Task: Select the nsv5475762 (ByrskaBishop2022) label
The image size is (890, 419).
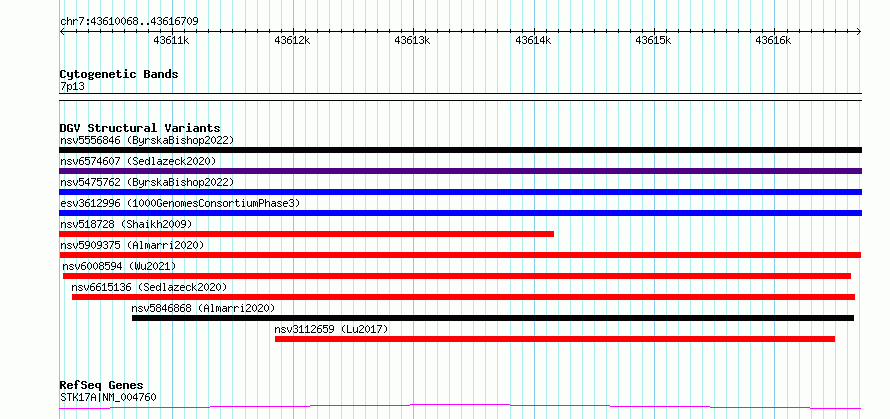Action: (x=147, y=182)
